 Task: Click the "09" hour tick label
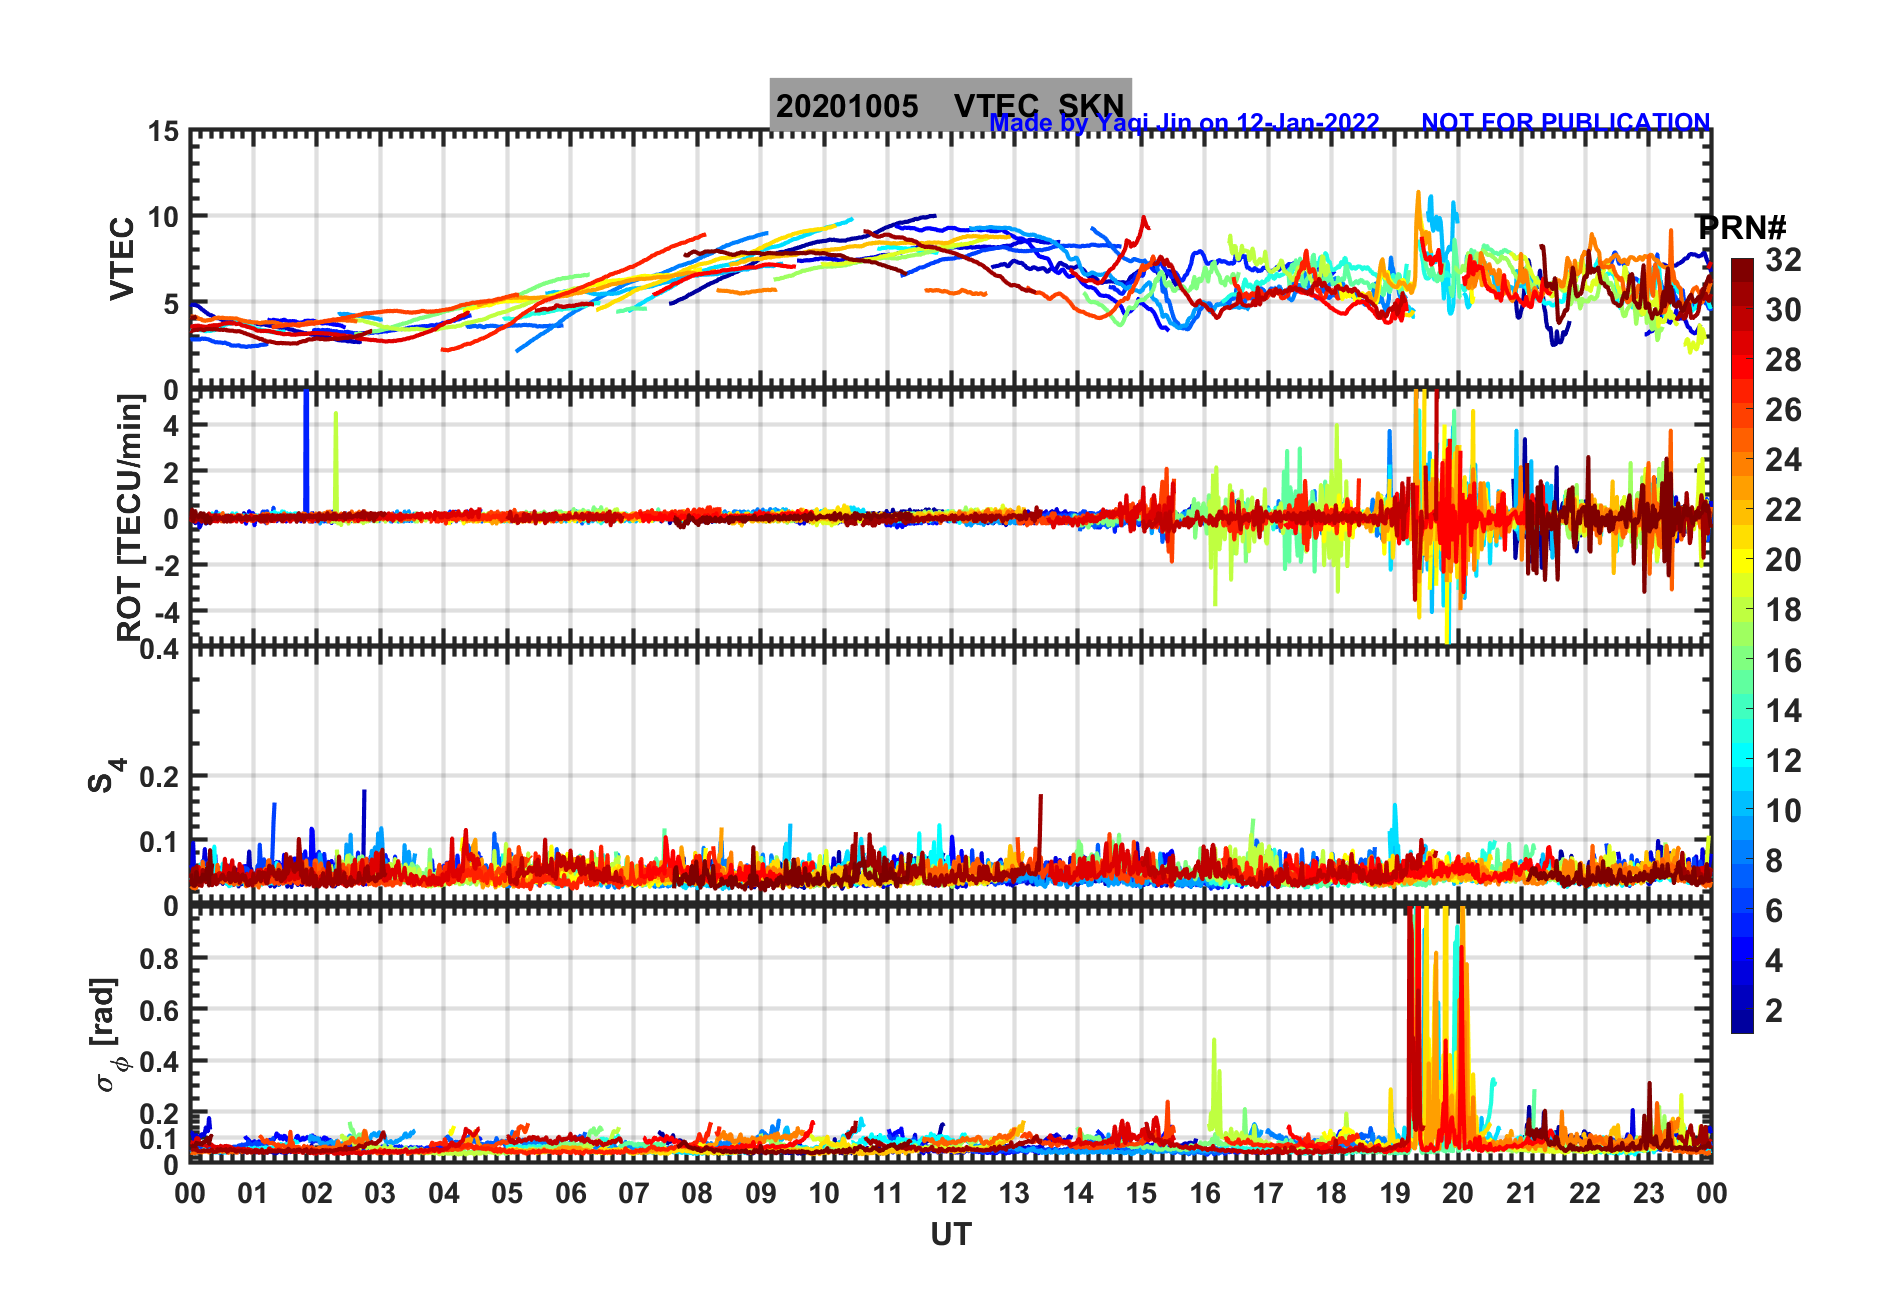pos(761,1193)
